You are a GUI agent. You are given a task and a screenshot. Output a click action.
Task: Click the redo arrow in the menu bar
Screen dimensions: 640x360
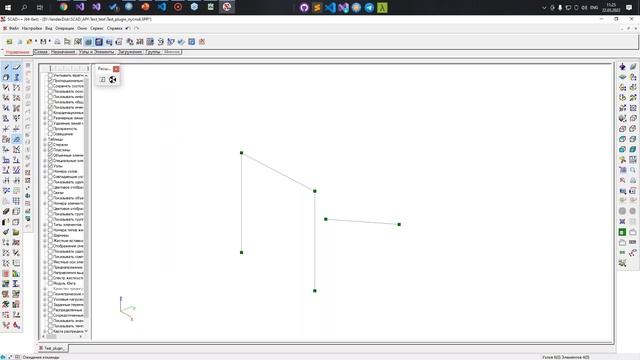tap(137, 29)
